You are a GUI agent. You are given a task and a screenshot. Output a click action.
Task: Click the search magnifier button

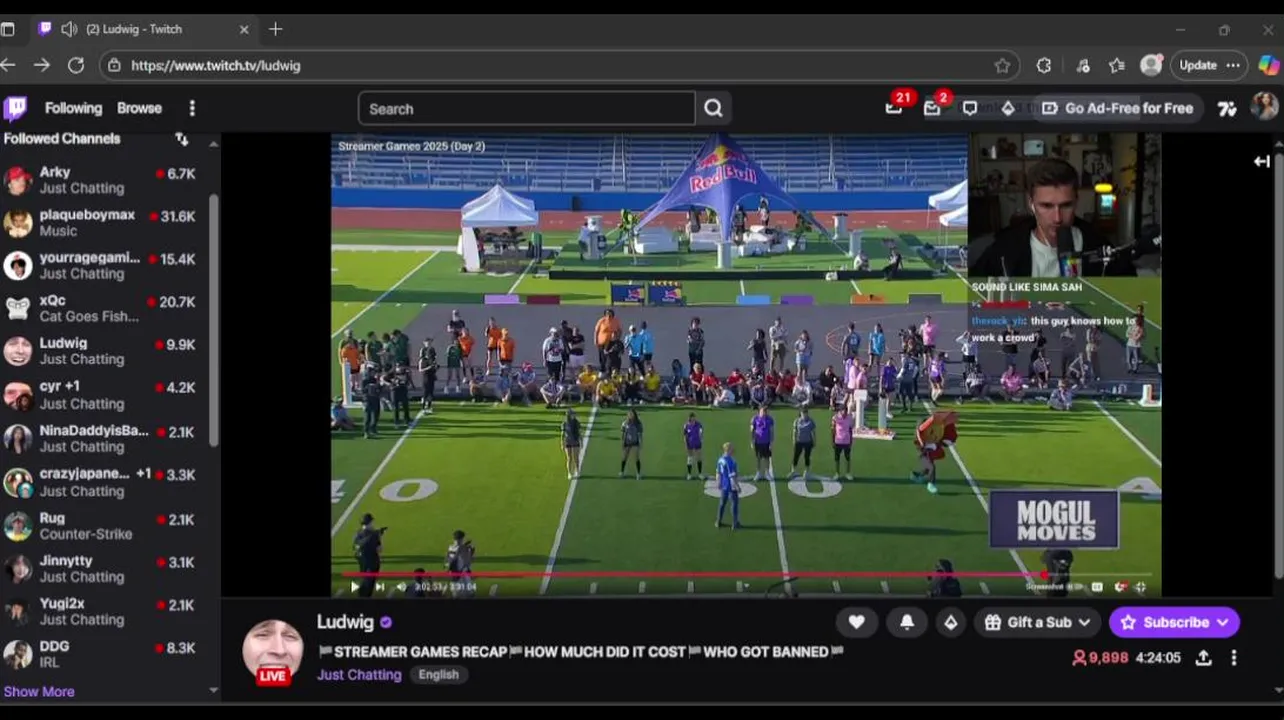coord(713,108)
